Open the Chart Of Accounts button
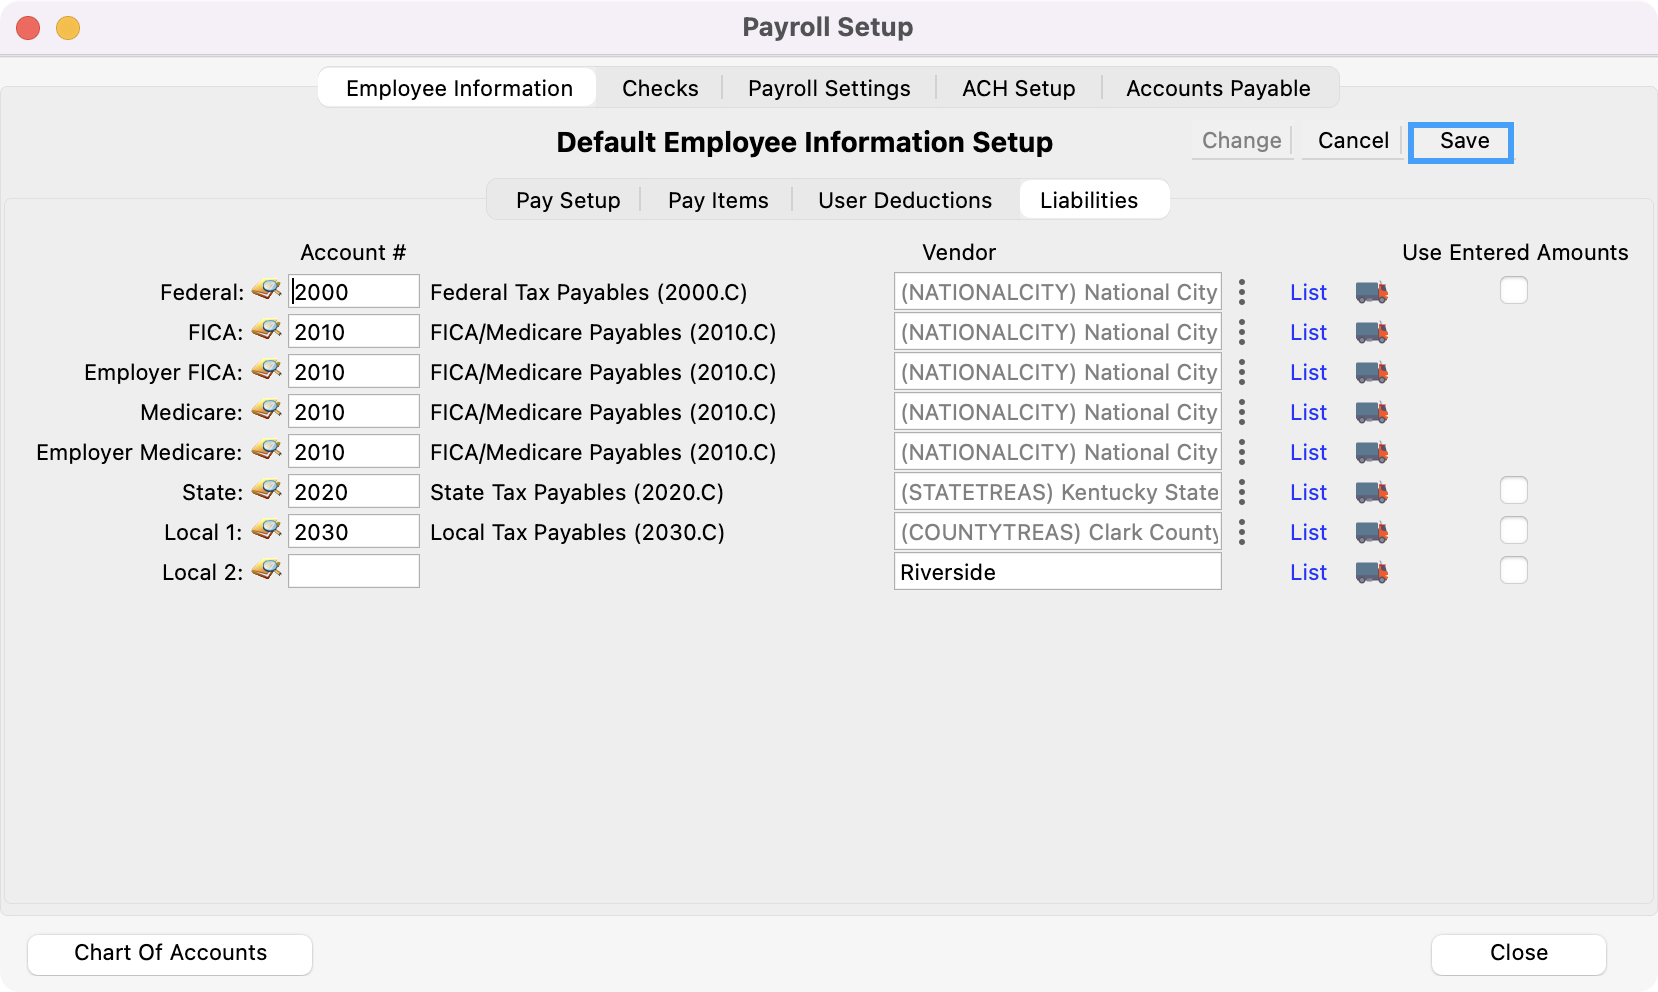The image size is (1658, 992). click(x=170, y=953)
